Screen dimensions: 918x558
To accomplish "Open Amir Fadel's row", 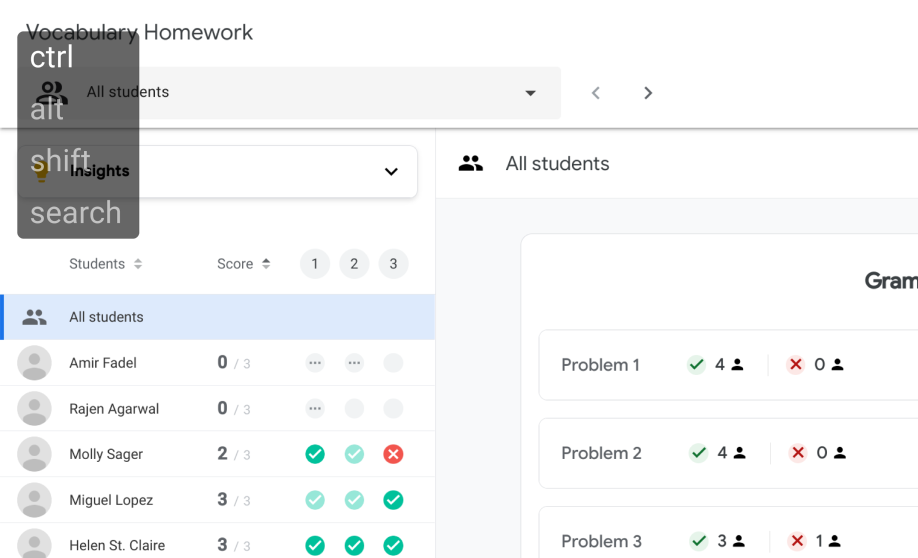I will (x=218, y=362).
